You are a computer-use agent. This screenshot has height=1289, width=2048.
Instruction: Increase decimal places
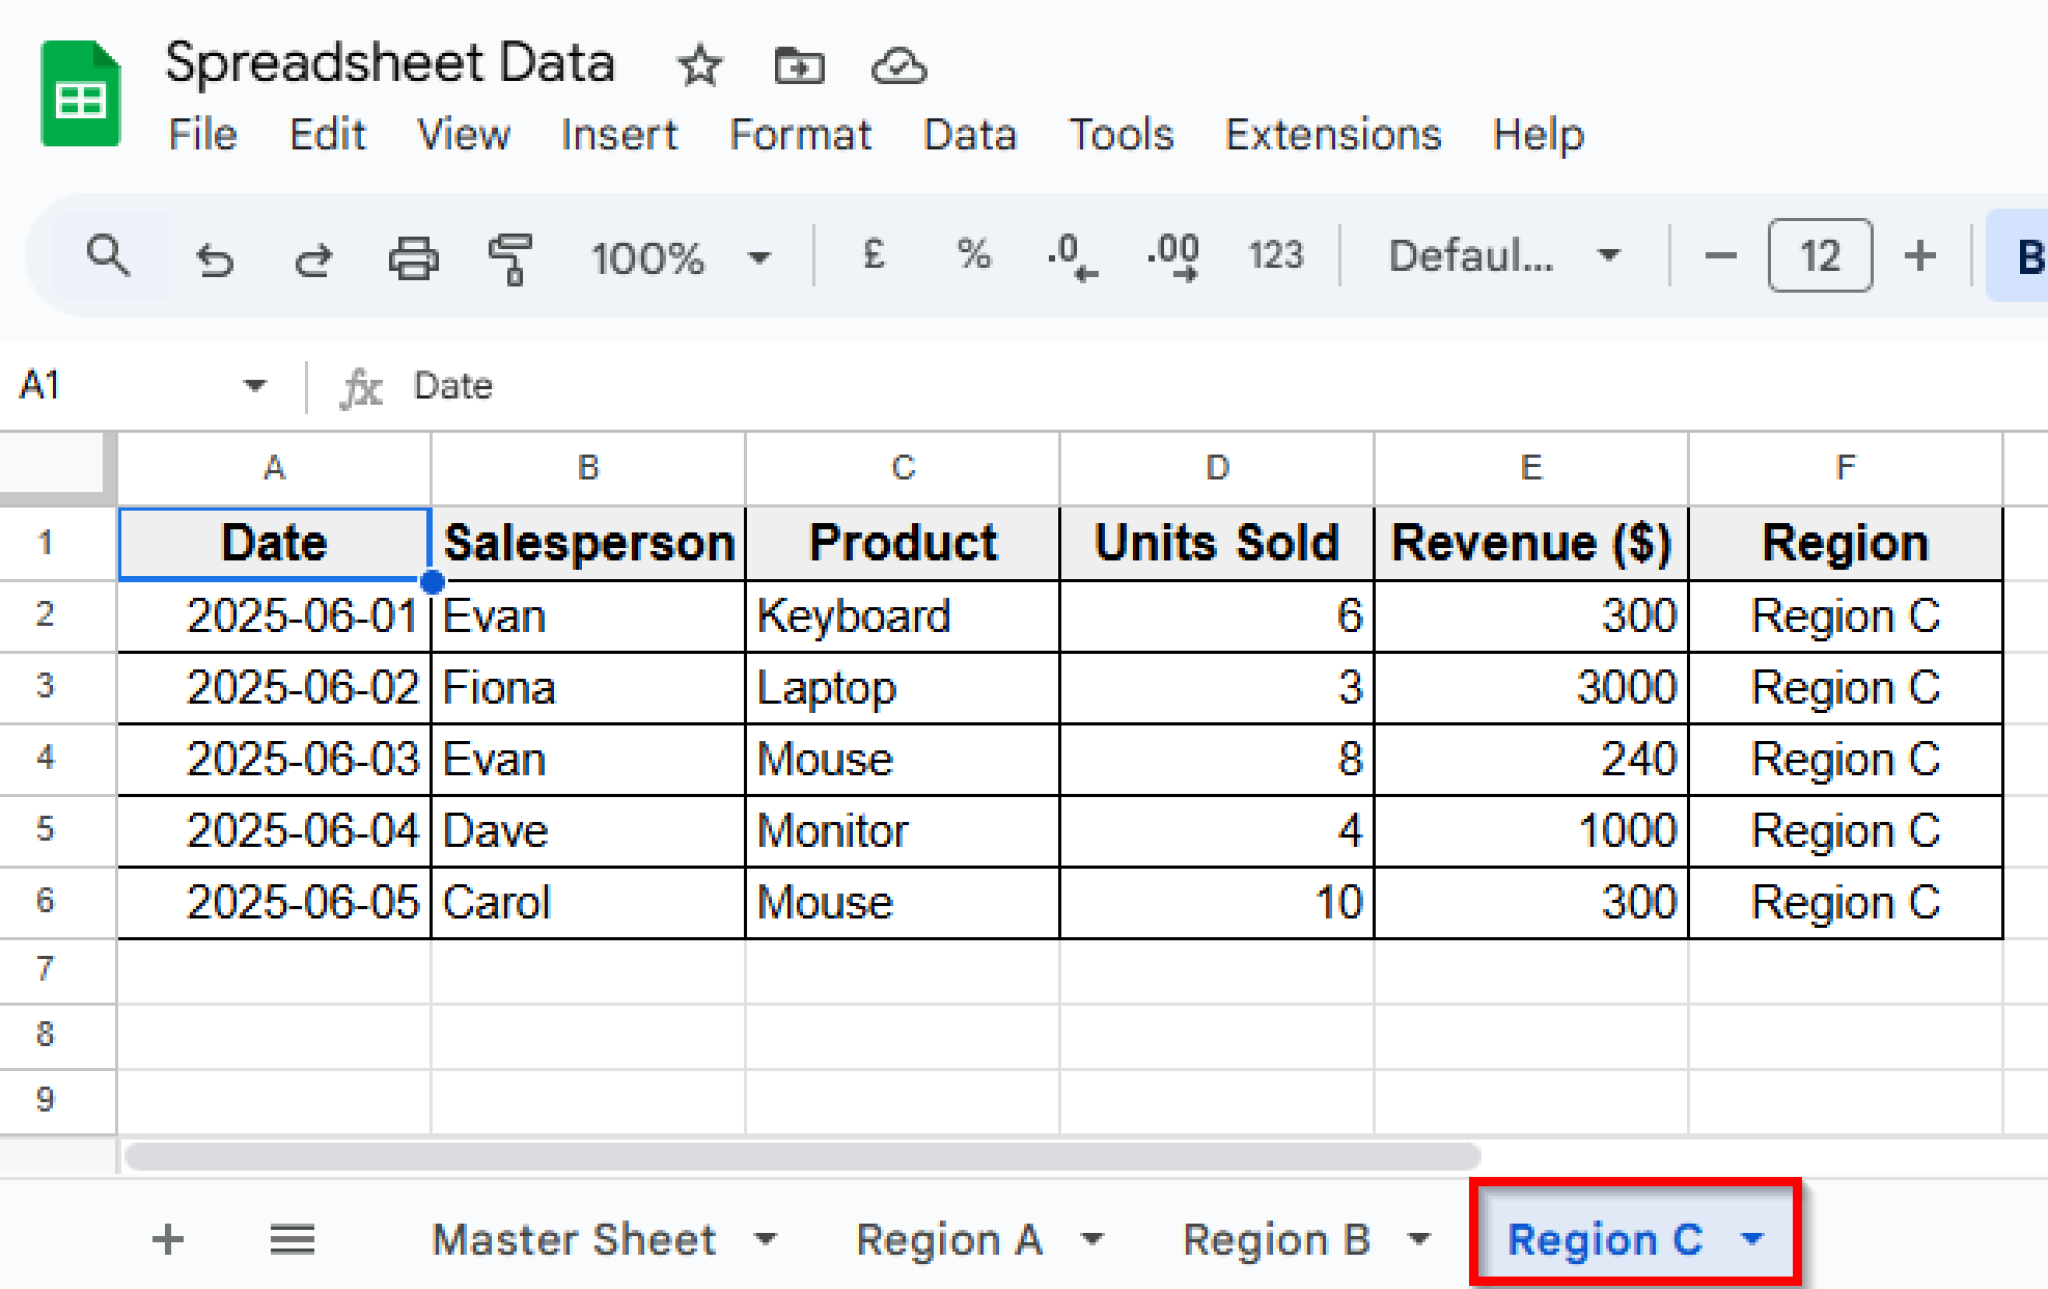1172,257
